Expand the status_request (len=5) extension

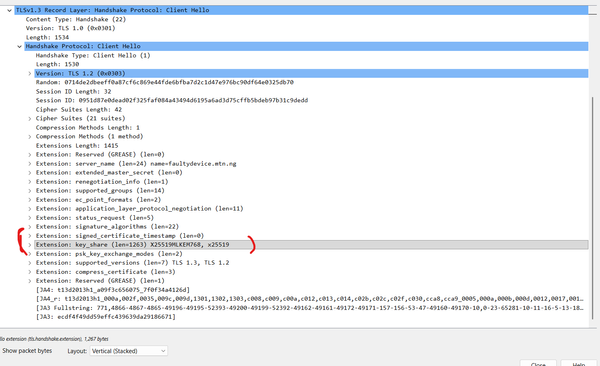point(29,218)
